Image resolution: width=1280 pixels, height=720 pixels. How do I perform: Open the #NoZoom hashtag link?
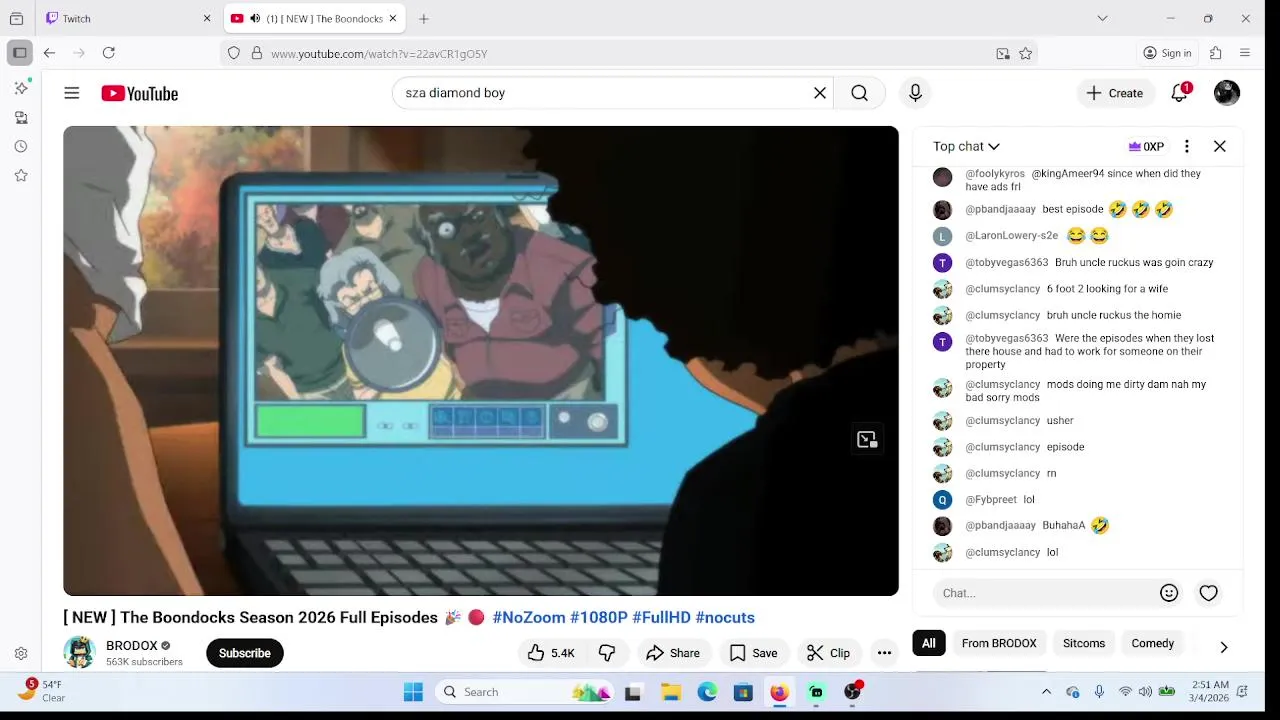tap(529, 617)
